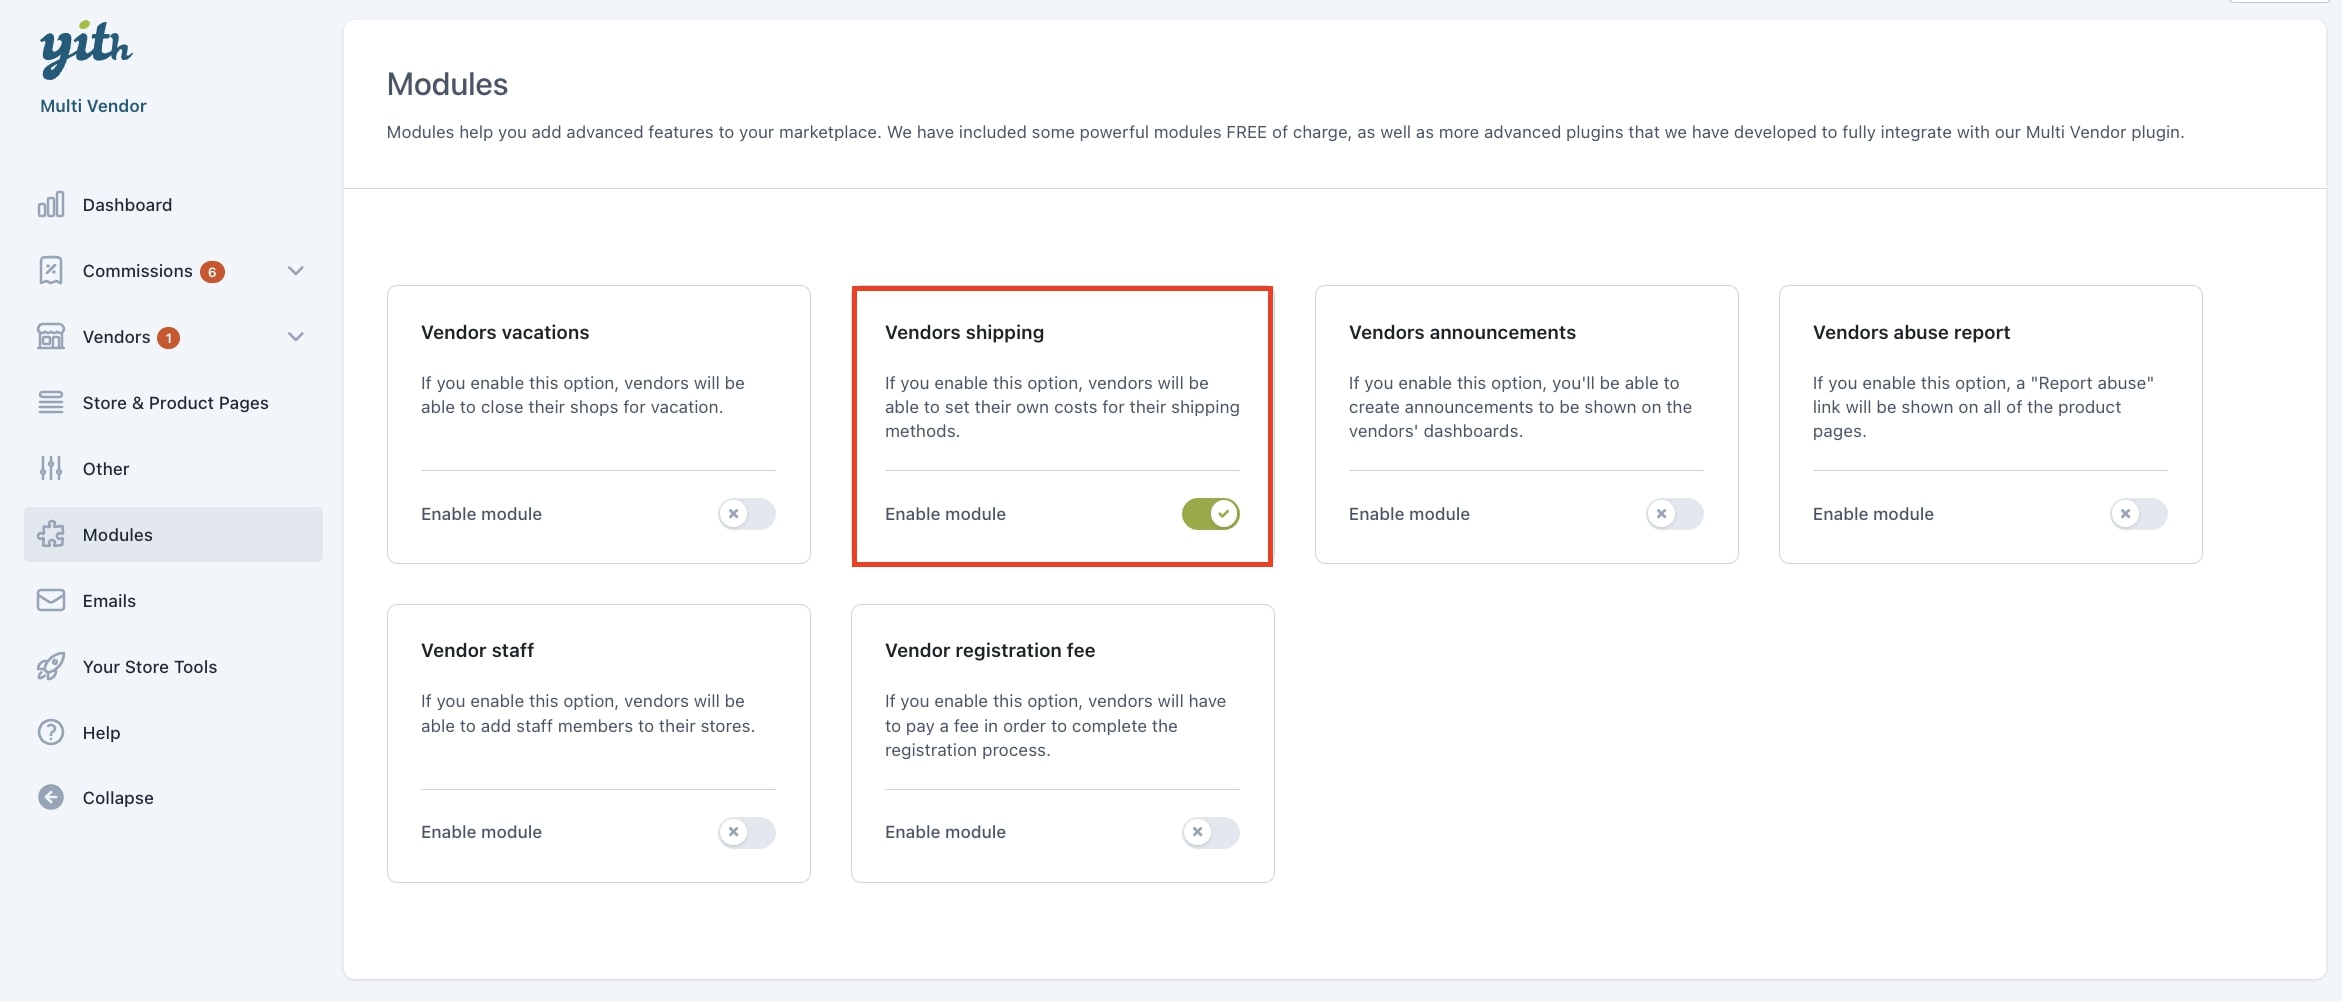Enable the Vendor staff module toggle
Viewport: 2342px width, 1002px height.
[x=747, y=832]
